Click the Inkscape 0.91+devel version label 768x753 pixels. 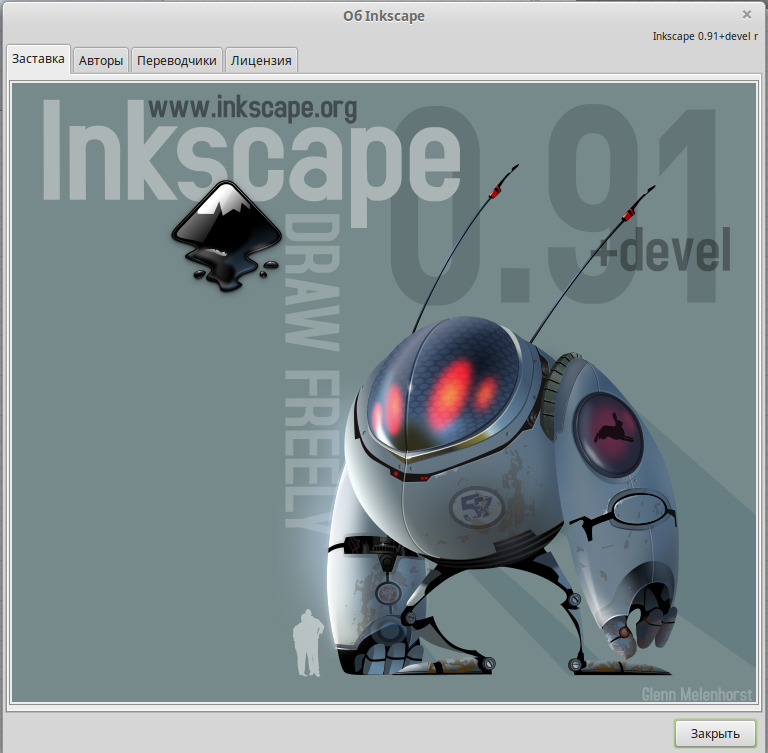(705, 36)
